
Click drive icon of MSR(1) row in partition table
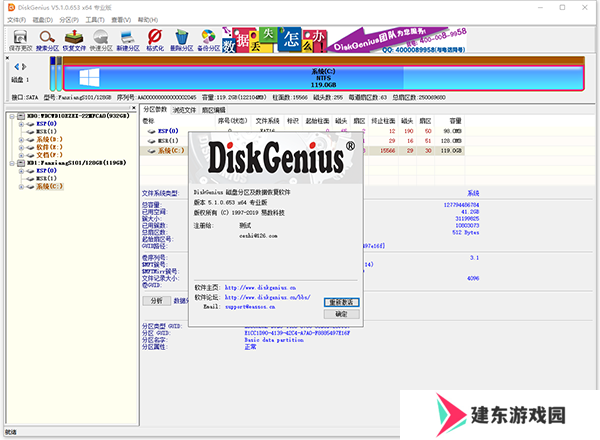[x=152, y=141]
